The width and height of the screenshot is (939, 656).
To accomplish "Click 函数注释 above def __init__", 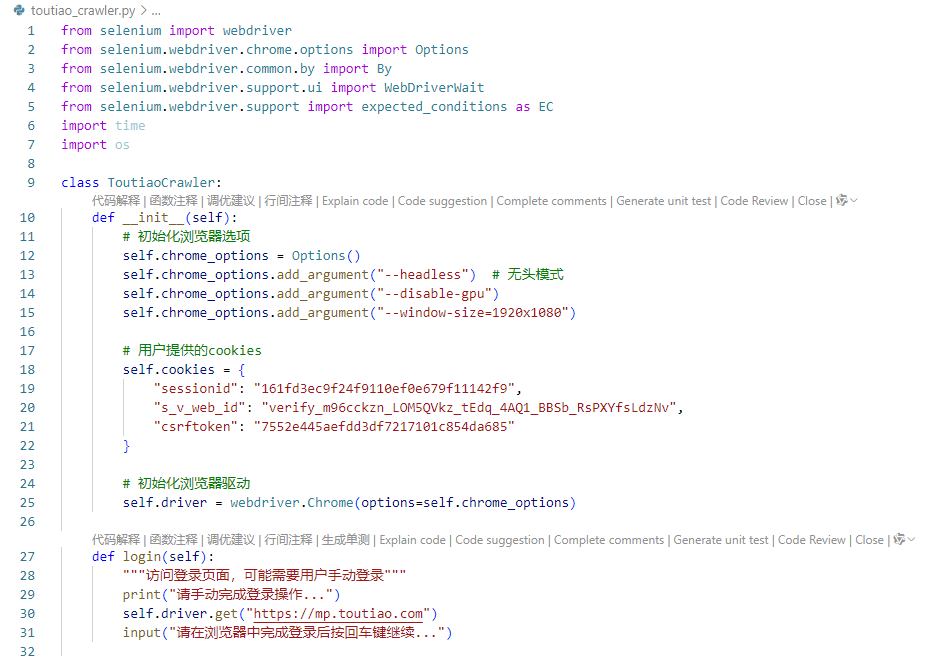I will (173, 201).
